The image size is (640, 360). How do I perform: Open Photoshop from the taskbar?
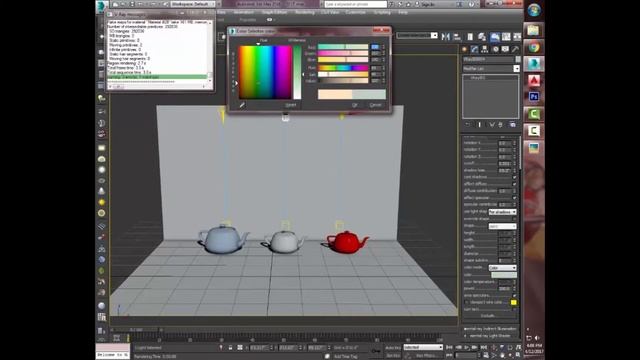[534, 97]
